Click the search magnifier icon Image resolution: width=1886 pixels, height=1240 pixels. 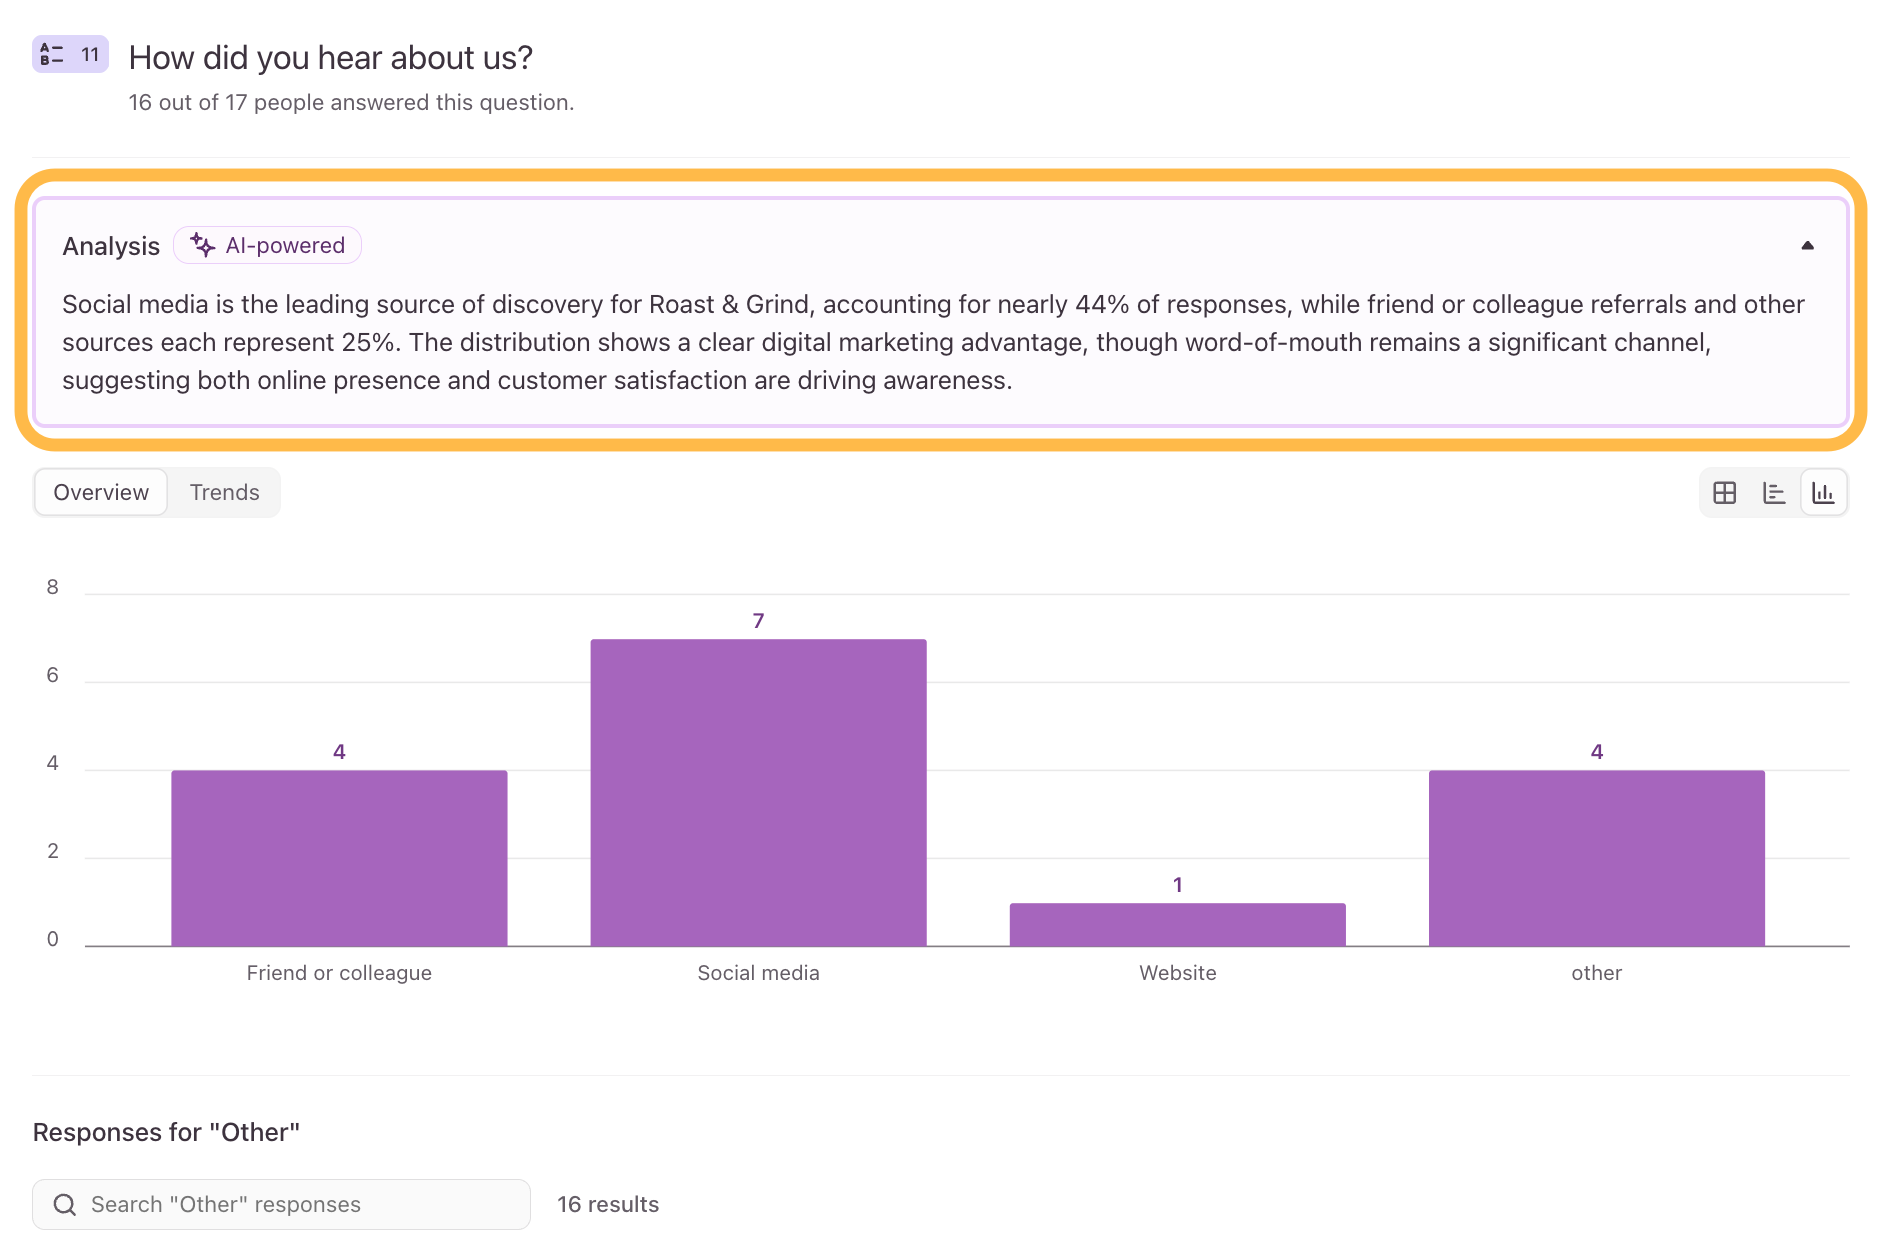[x=65, y=1204]
